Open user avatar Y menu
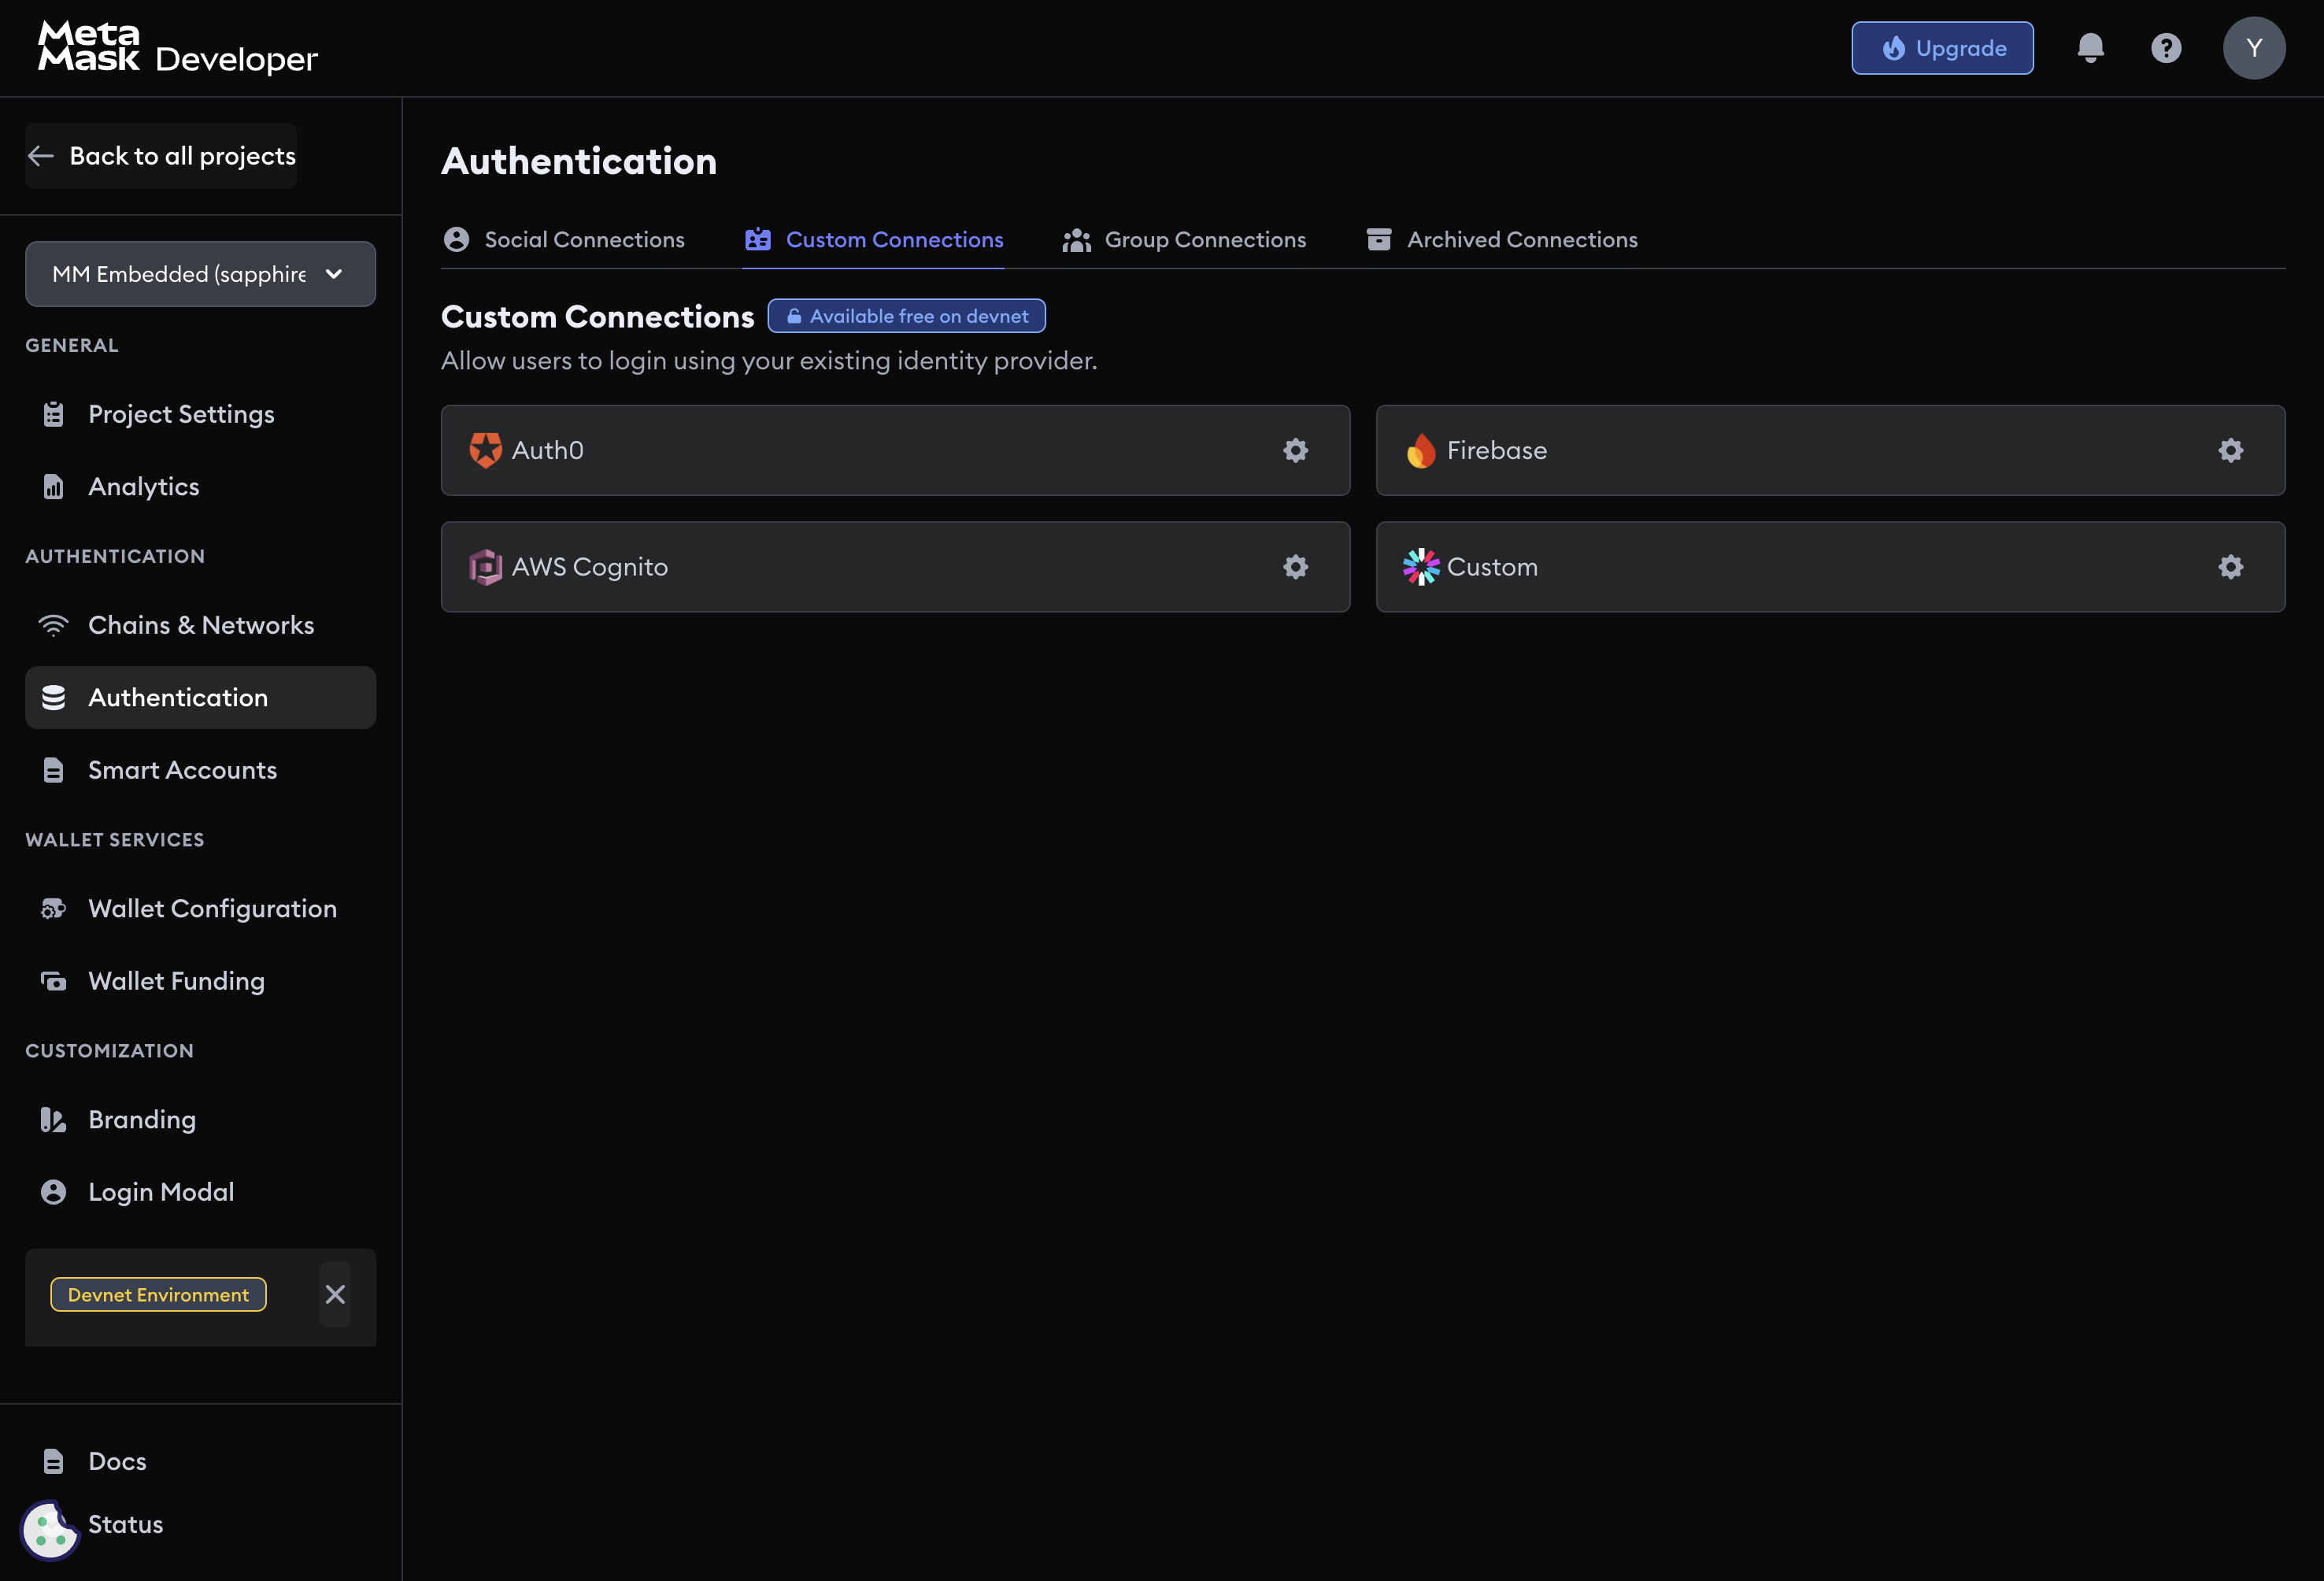Viewport: 2324px width, 1581px height. point(2254,48)
